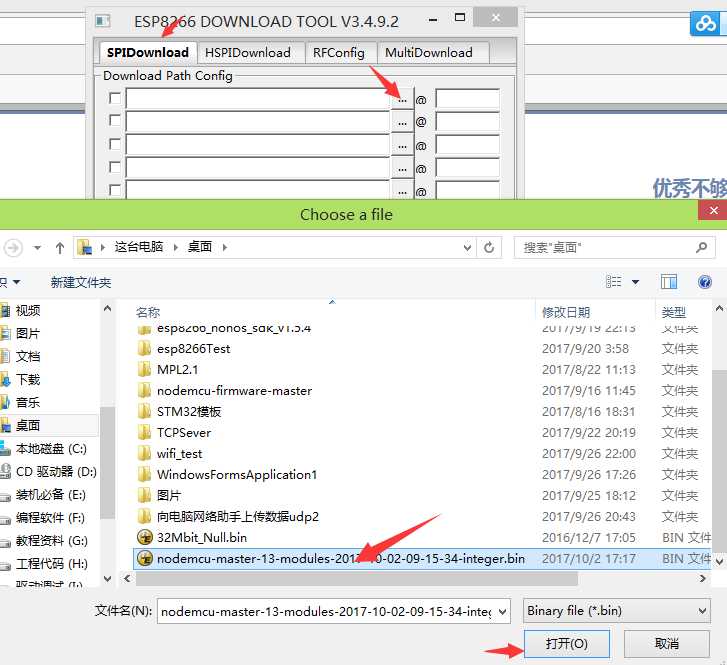Focus the first row file path field
The height and width of the screenshot is (665, 727).
[258, 99]
